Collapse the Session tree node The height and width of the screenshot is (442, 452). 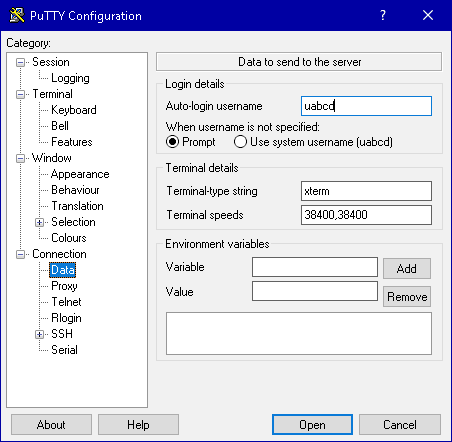pos(20,62)
